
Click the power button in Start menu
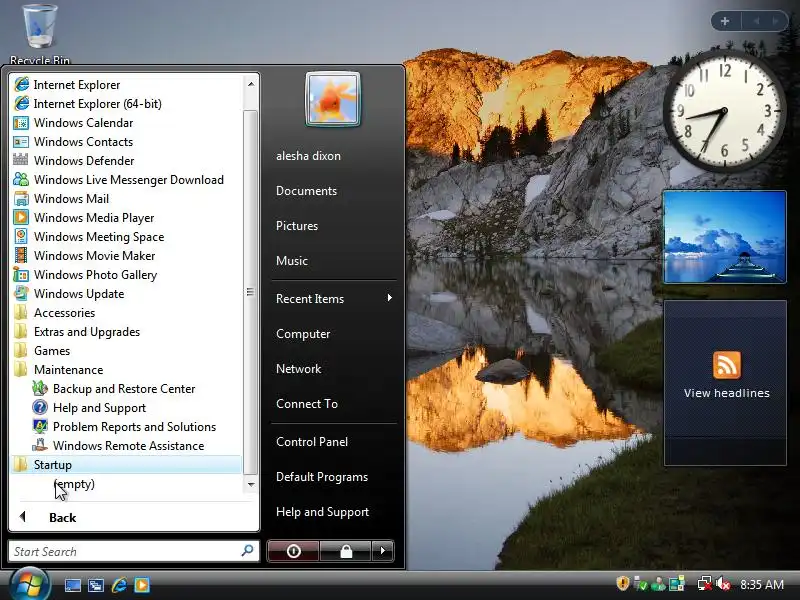tap(293, 551)
